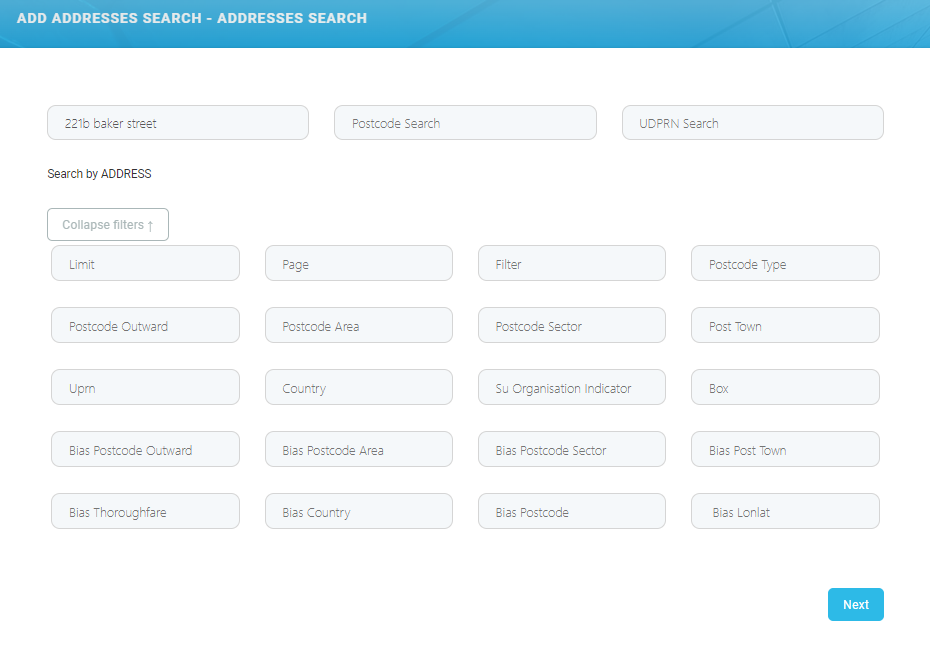
Task: Select the Uprn filter field
Action: click(145, 388)
